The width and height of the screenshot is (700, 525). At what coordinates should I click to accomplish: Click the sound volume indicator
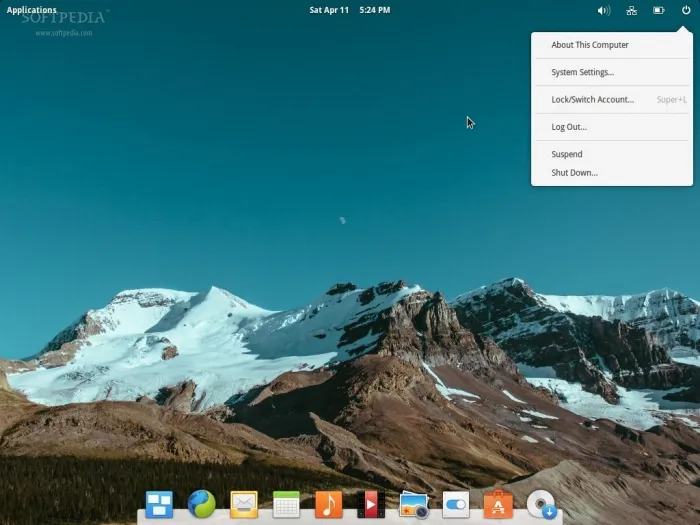tap(604, 10)
